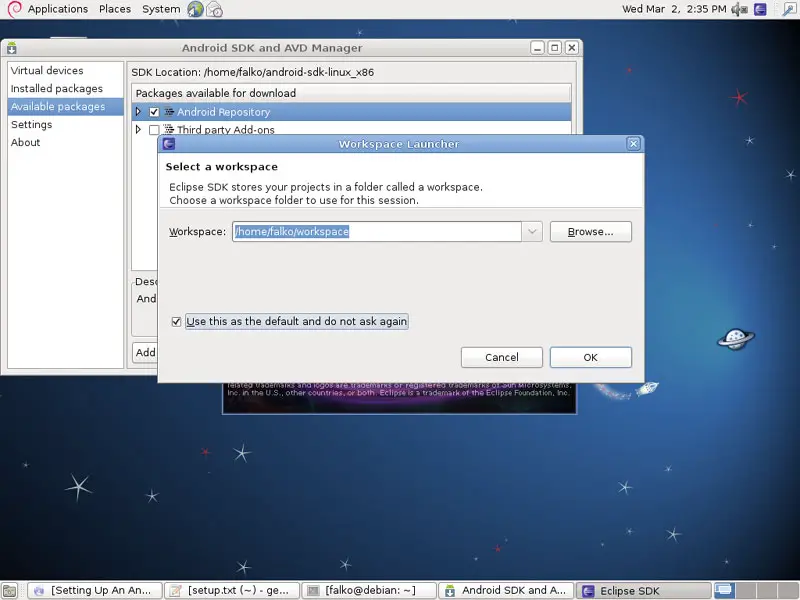
Task: Select Available packages in SDK Manager sidebar
Action: coord(66,107)
